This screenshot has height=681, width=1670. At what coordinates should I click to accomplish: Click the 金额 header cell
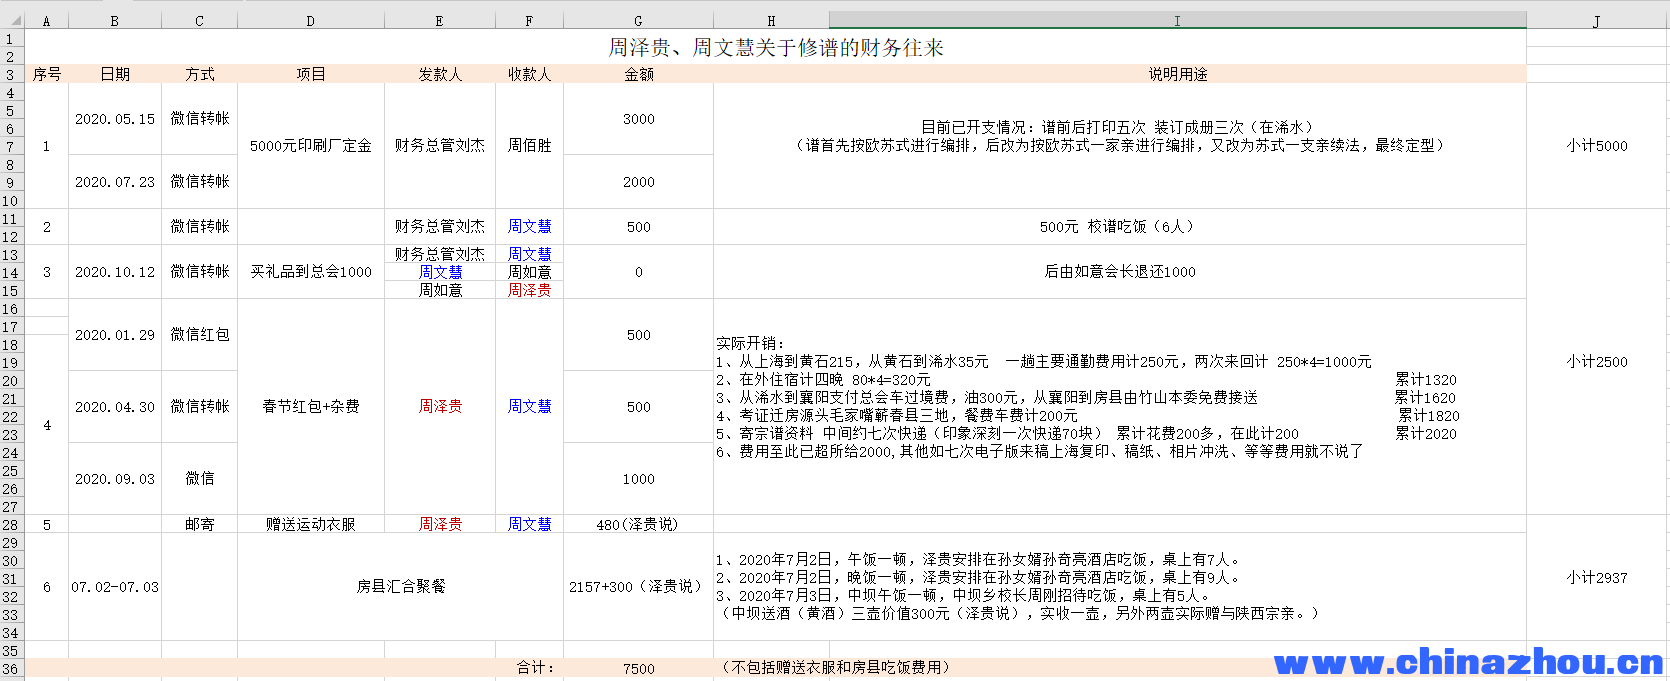(x=638, y=74)
